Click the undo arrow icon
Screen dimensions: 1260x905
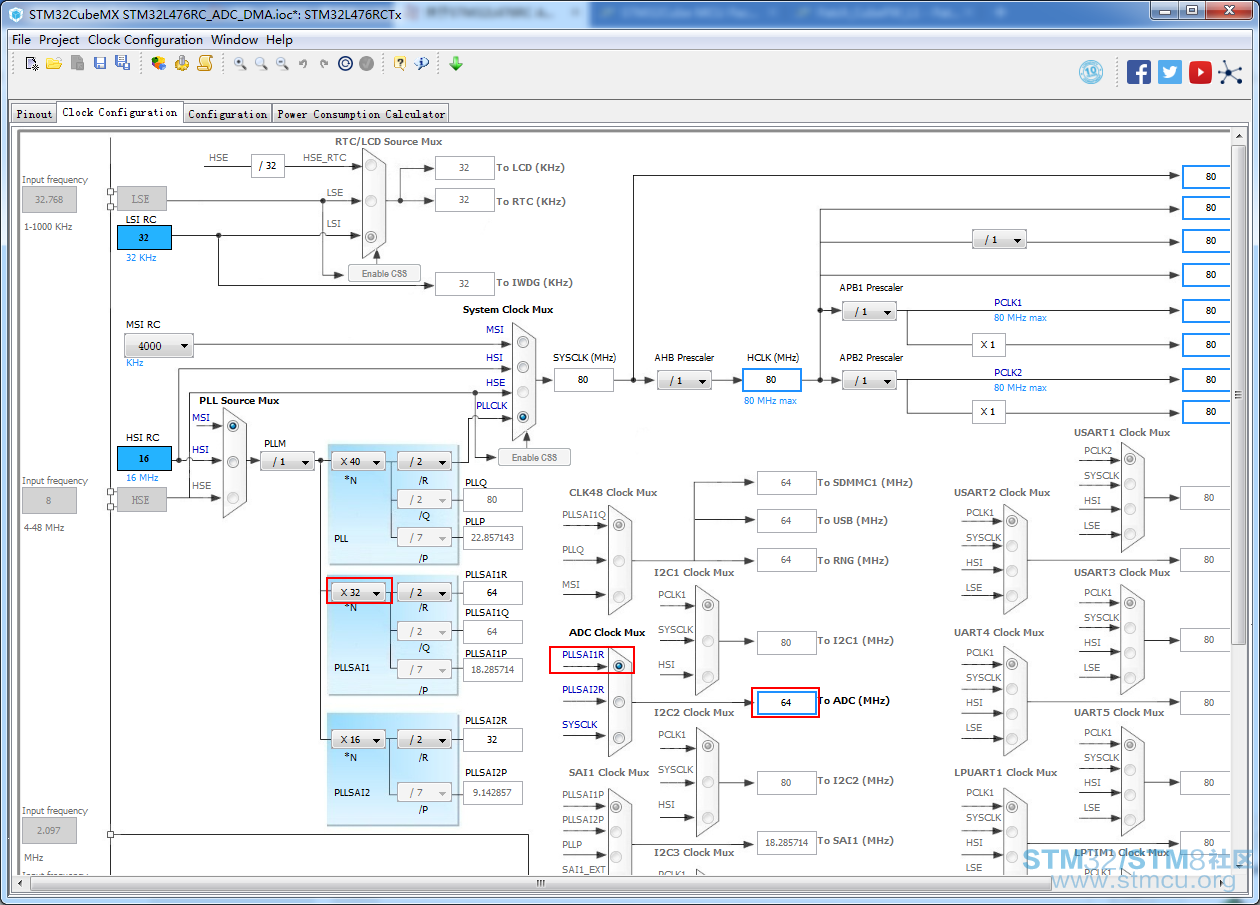tap(303, 63)
